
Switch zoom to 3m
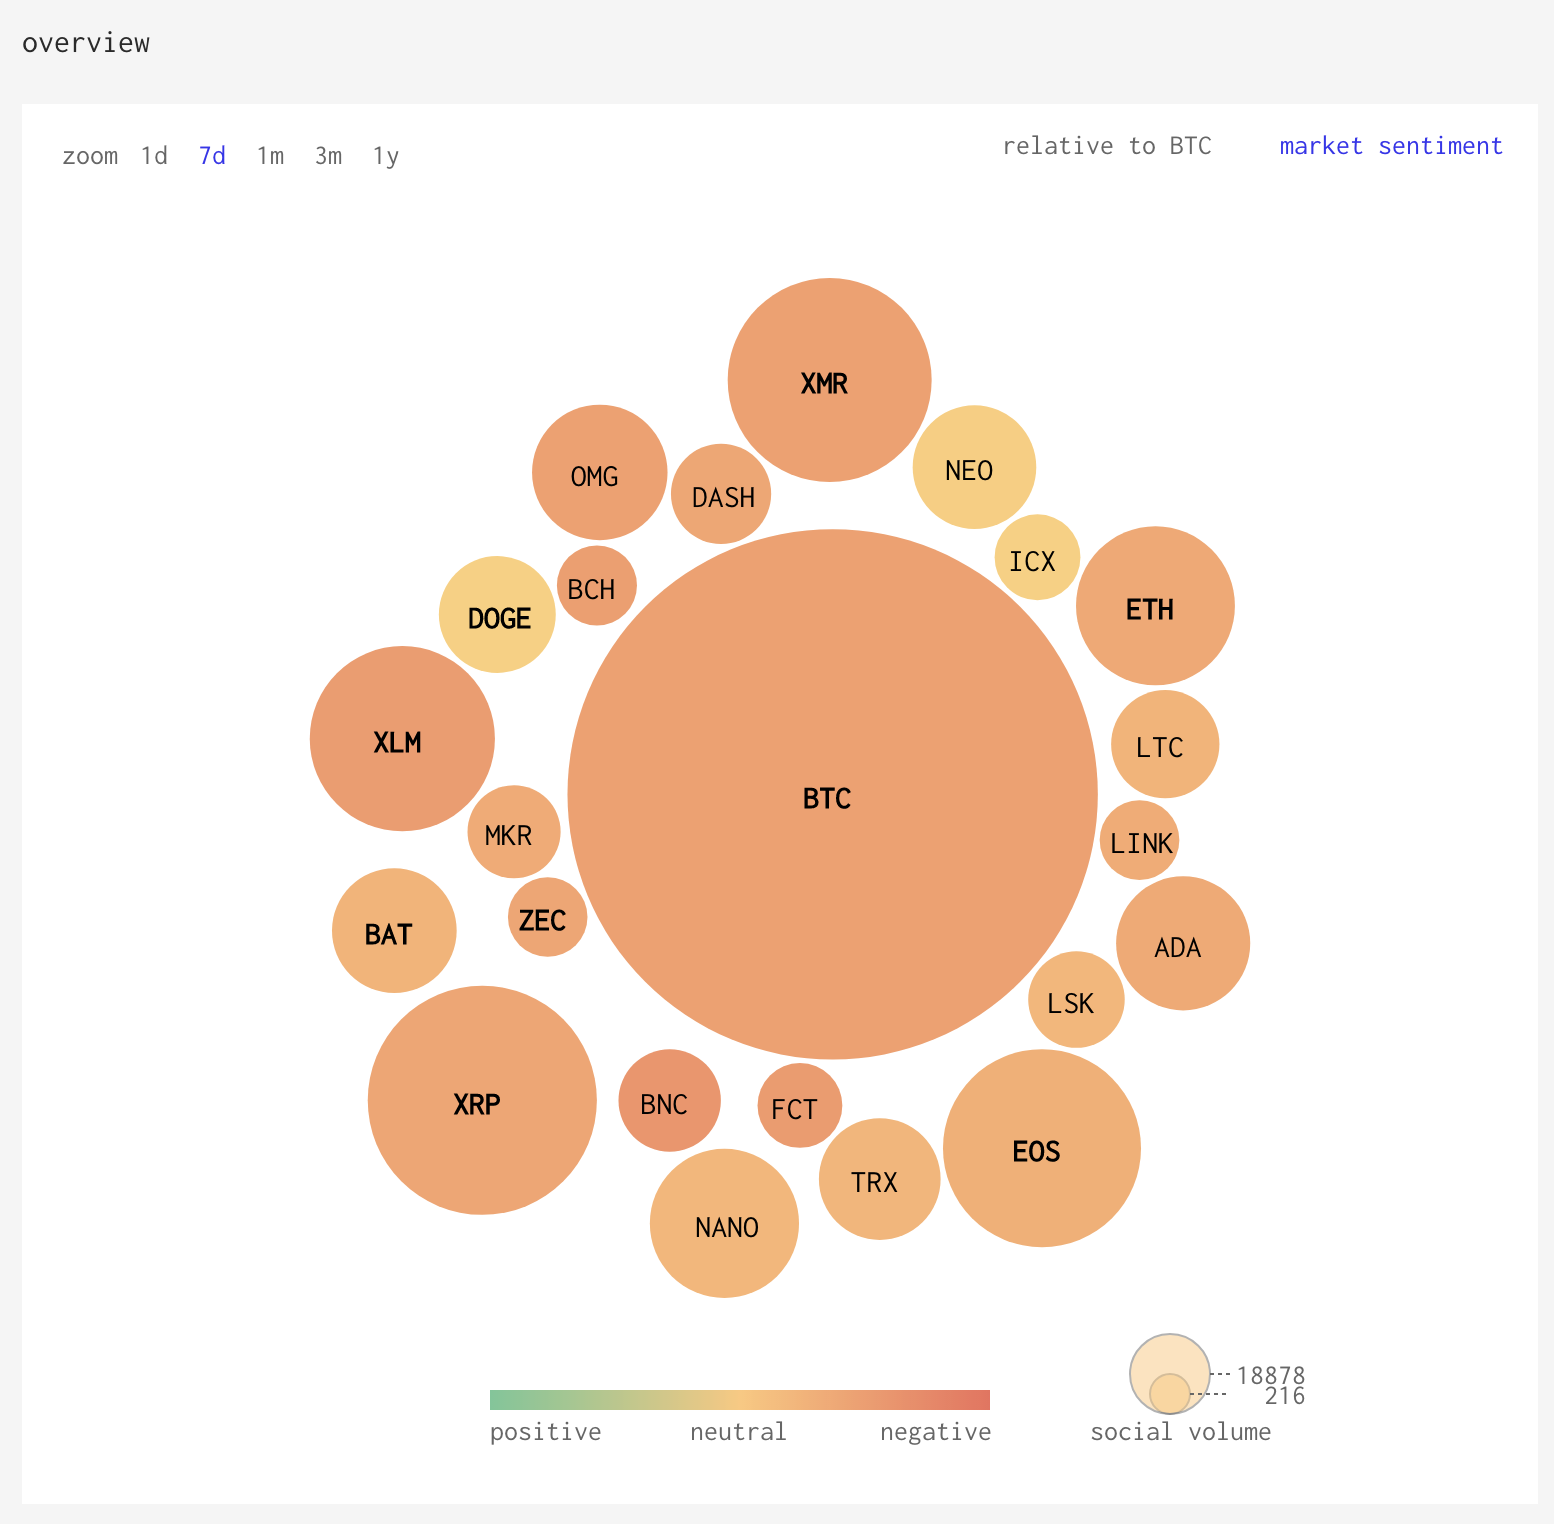(328, 156)
